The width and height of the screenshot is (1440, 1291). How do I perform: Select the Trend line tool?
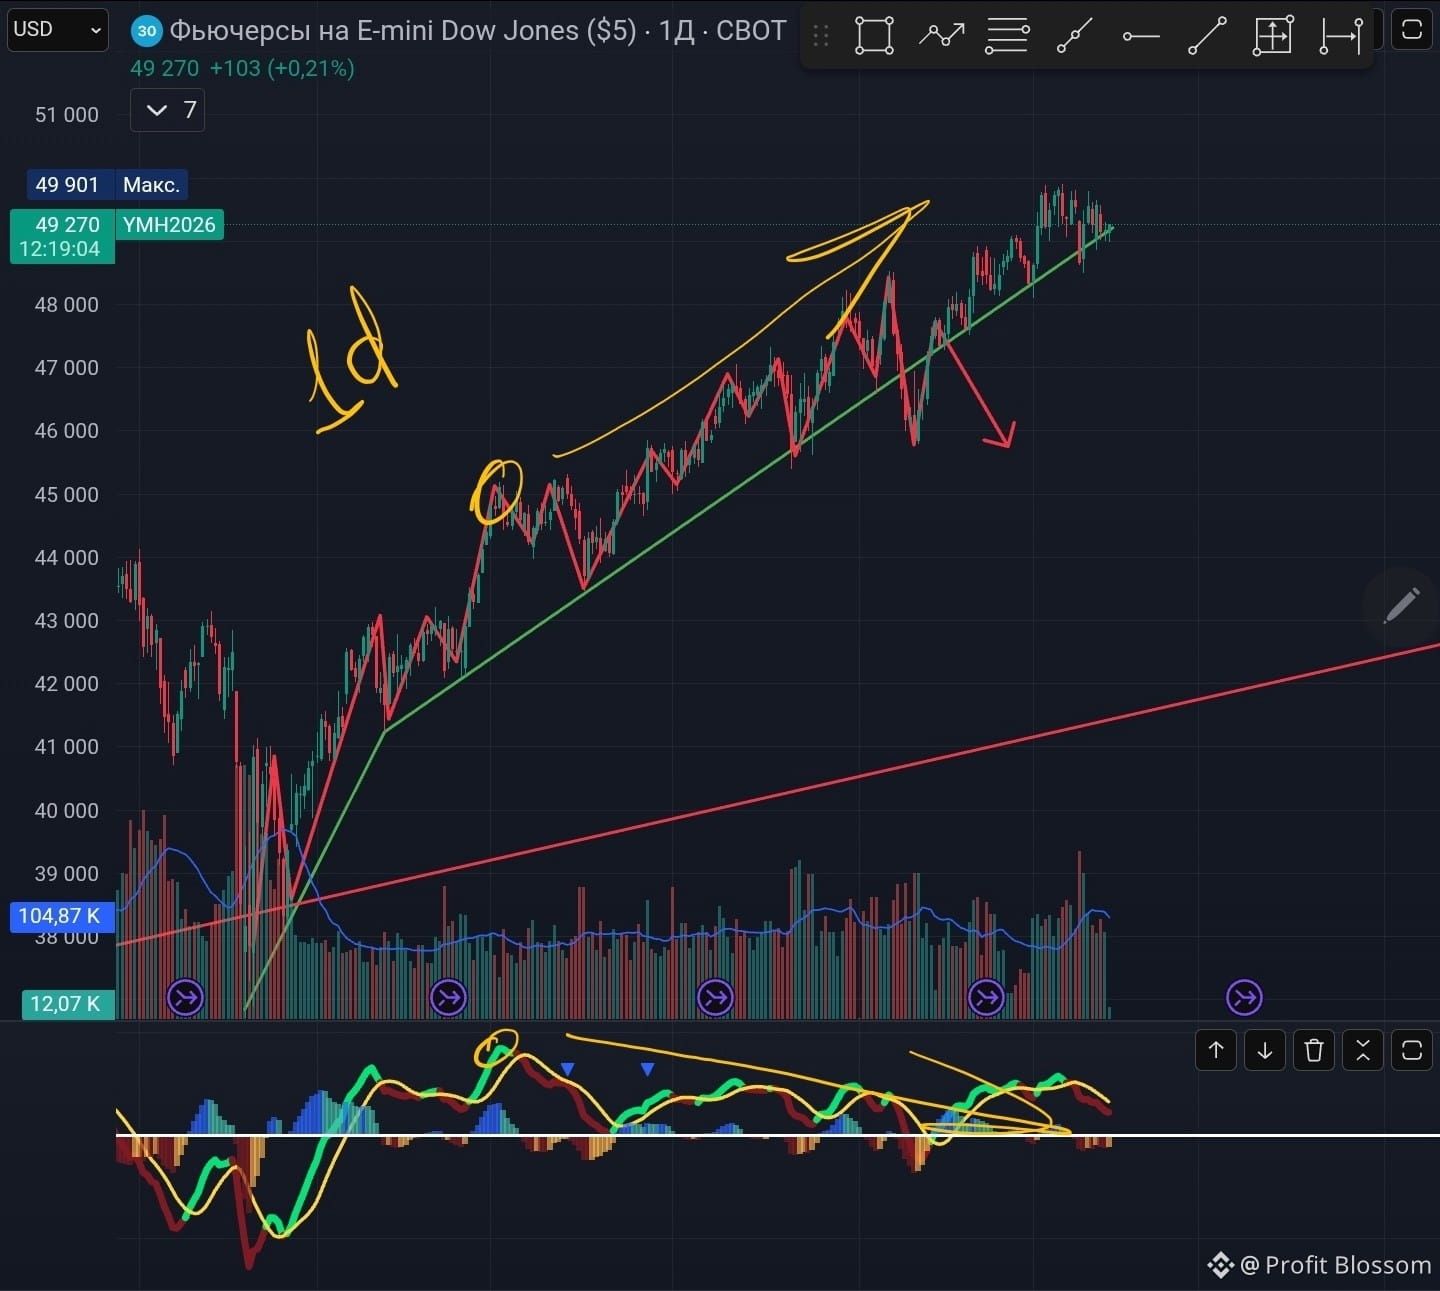tap(1207, 36)
